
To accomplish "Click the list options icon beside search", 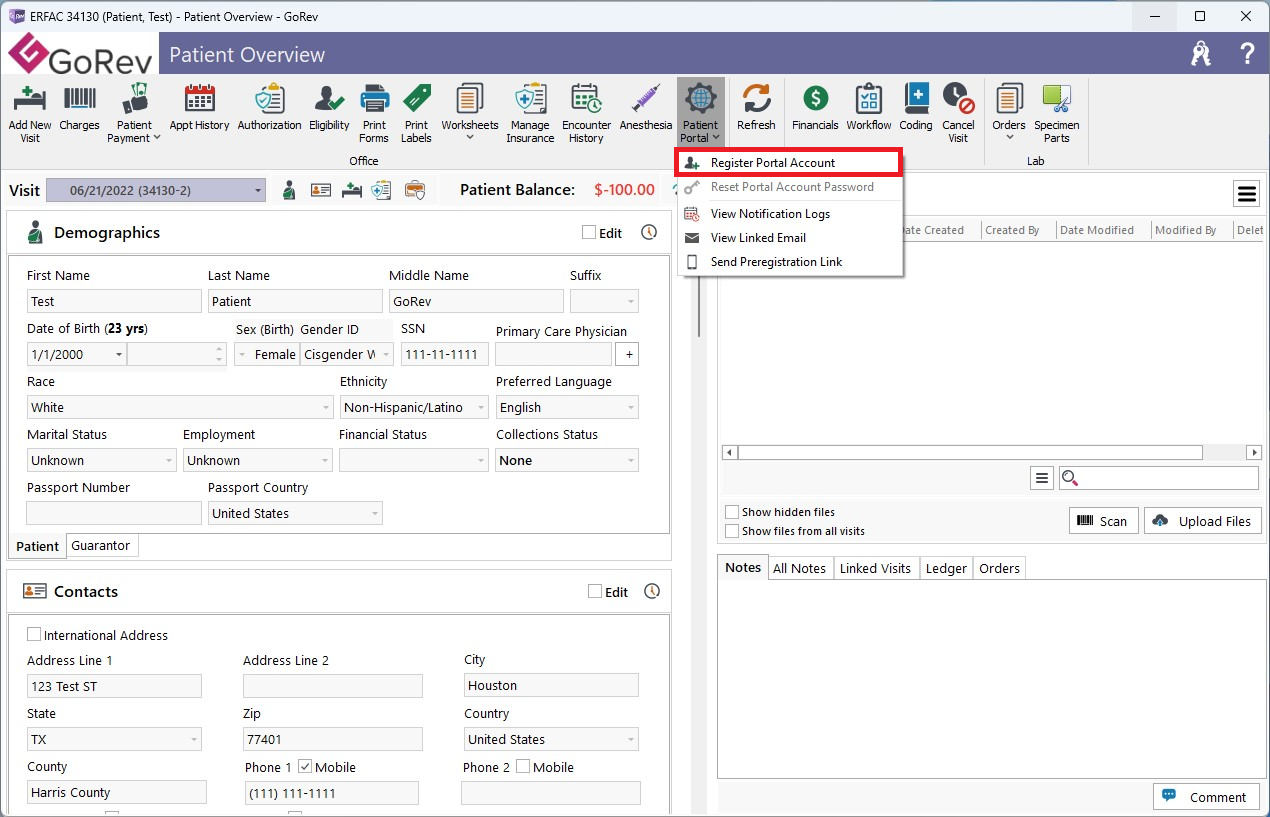I will tap(1042, 478).
